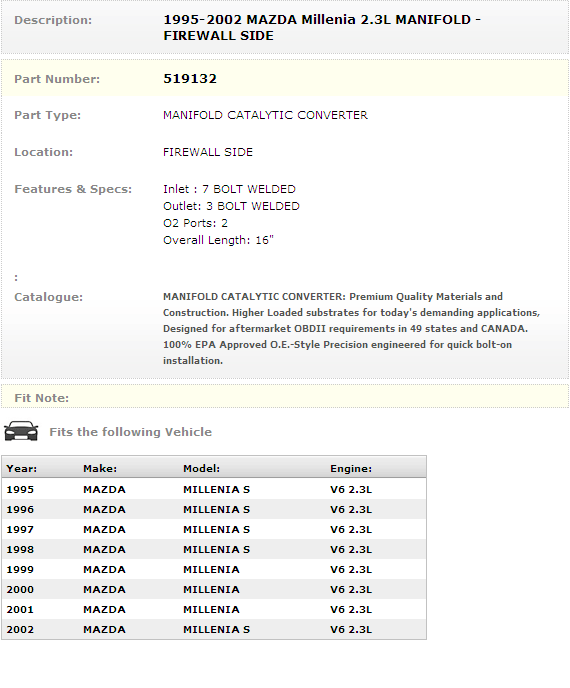Screen dimensions: 570x688
Task: Select the 1996 vehicle row
Action: [x=214, y=509]
